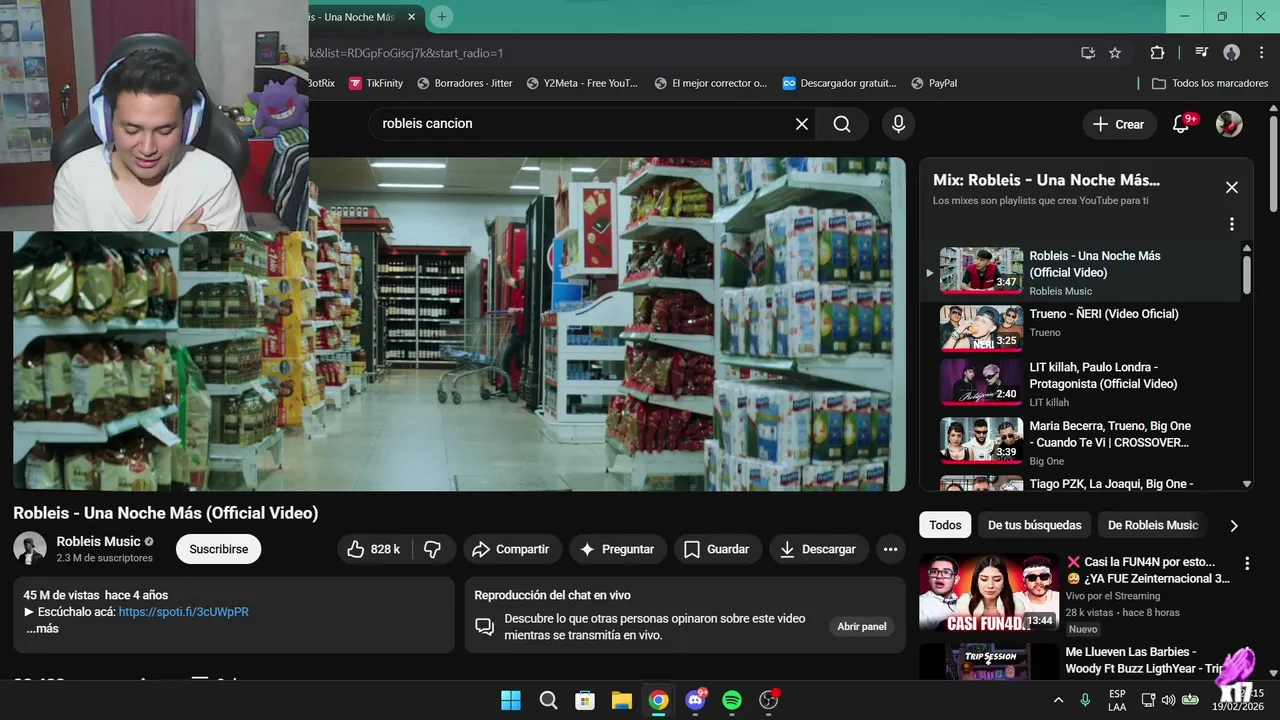Click the Suscribirse button
Viewport: 1280px width, 720px height.
coord(218,549)
